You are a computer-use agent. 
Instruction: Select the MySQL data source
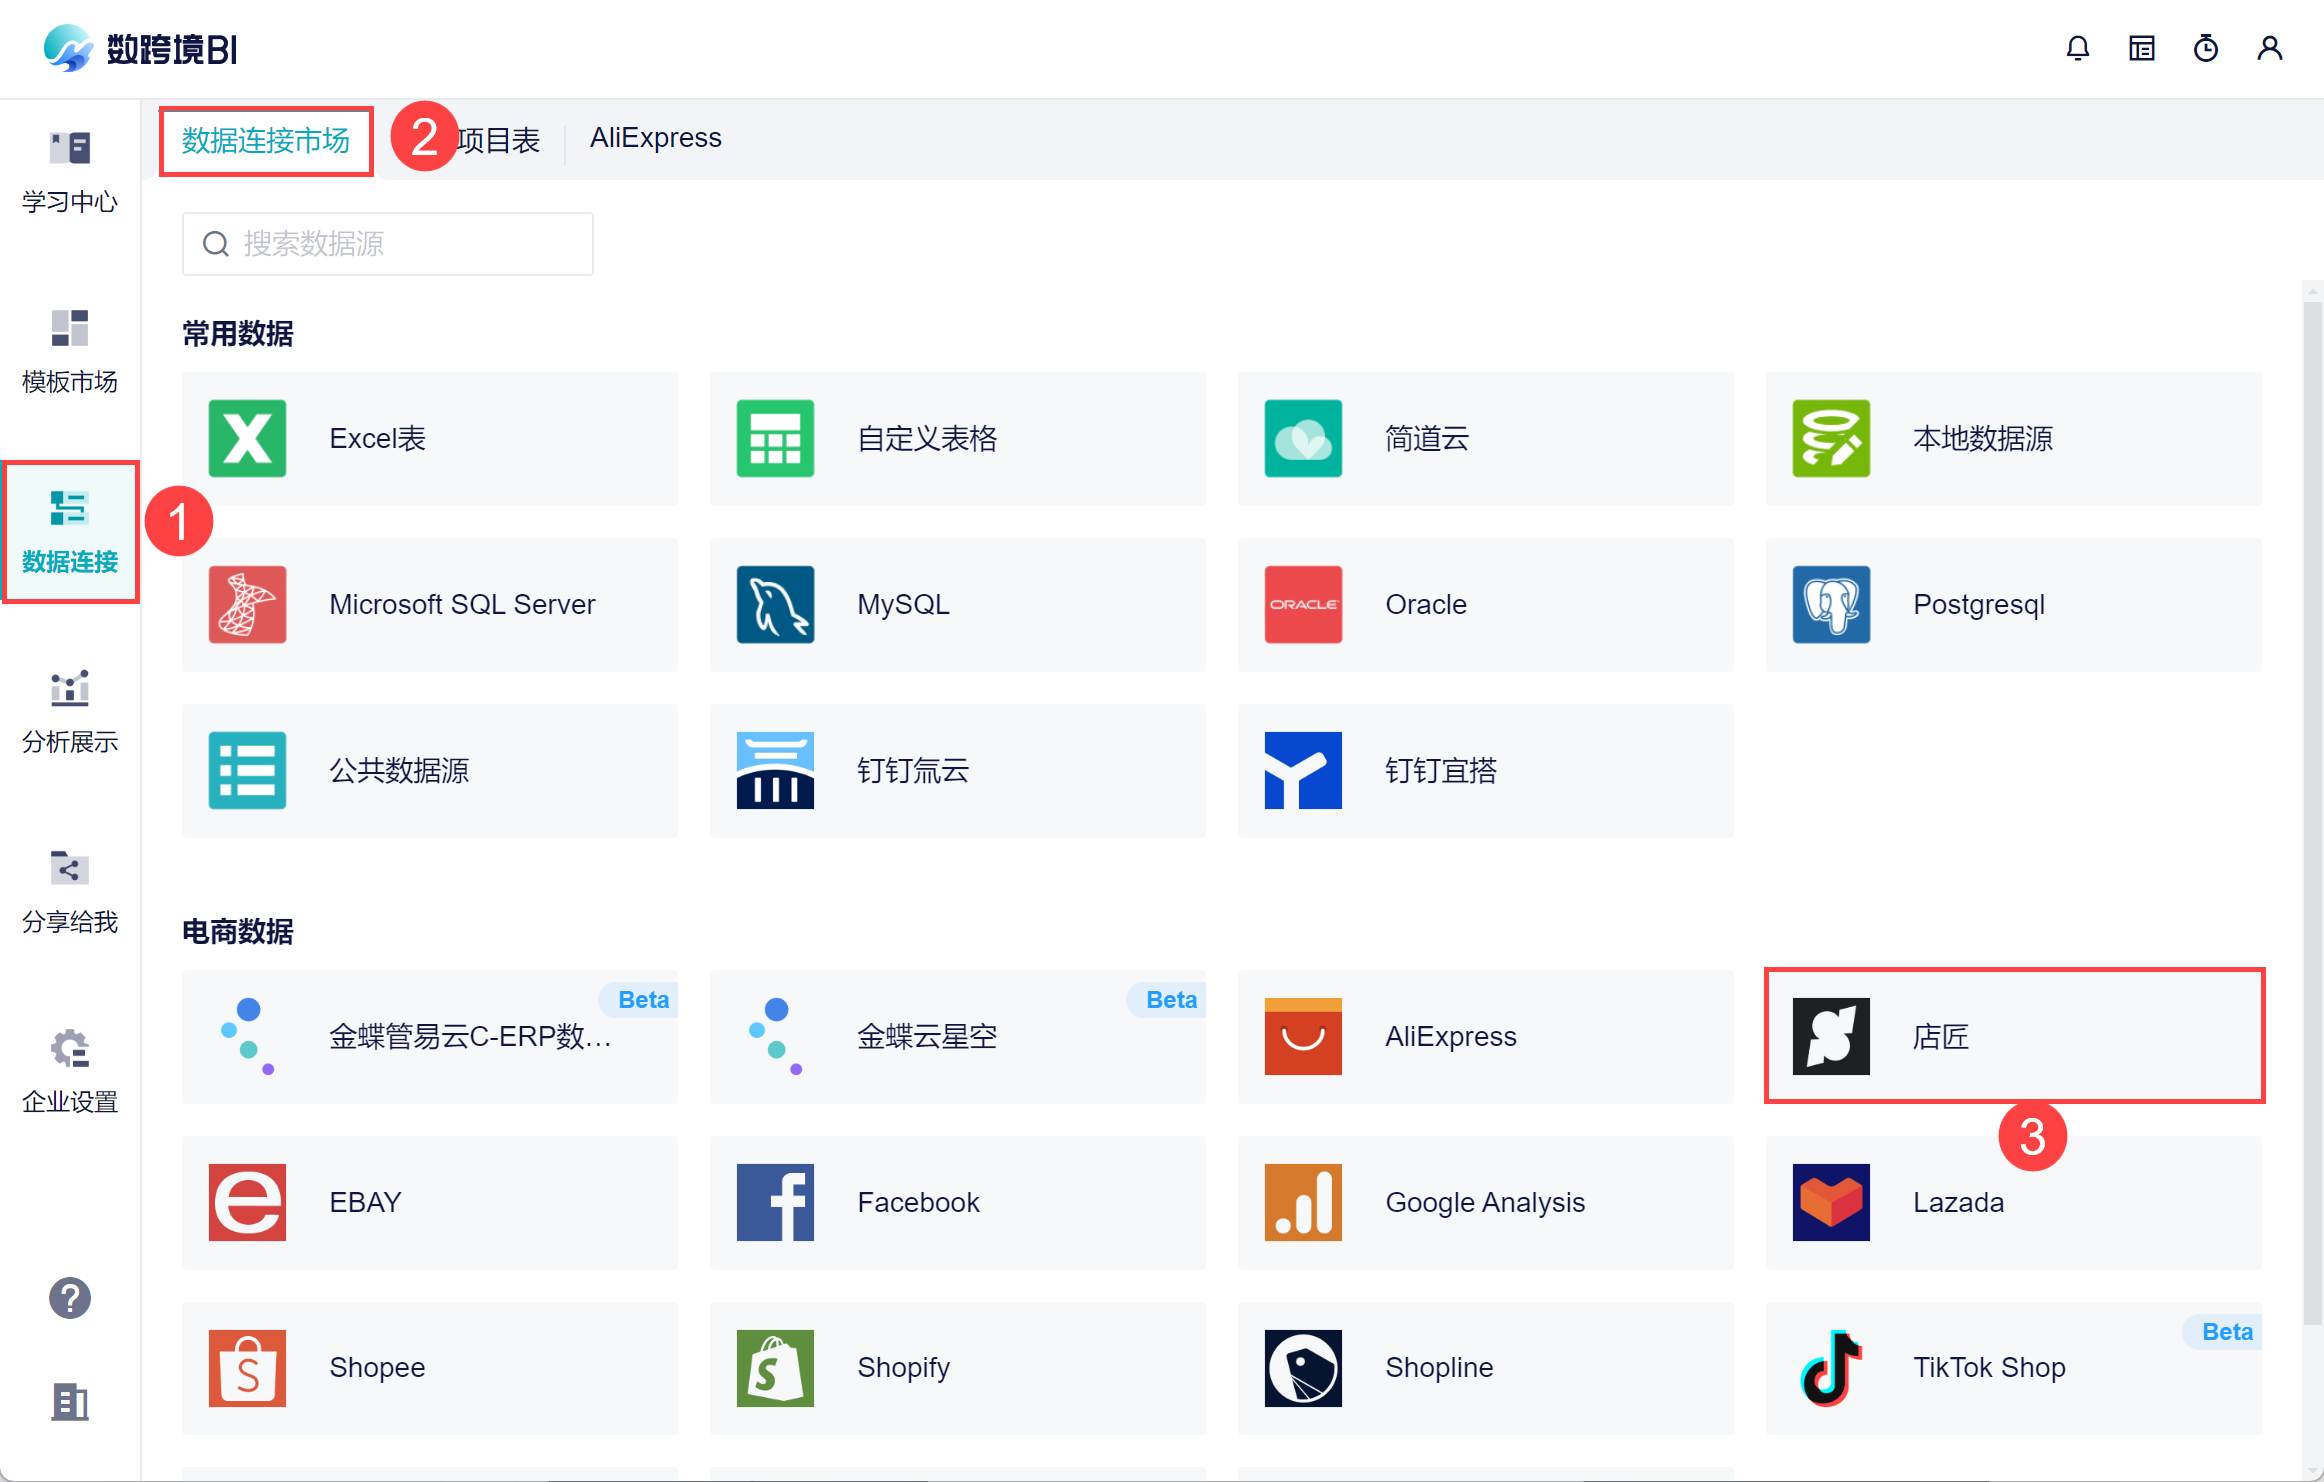click(x=957, y=604)
